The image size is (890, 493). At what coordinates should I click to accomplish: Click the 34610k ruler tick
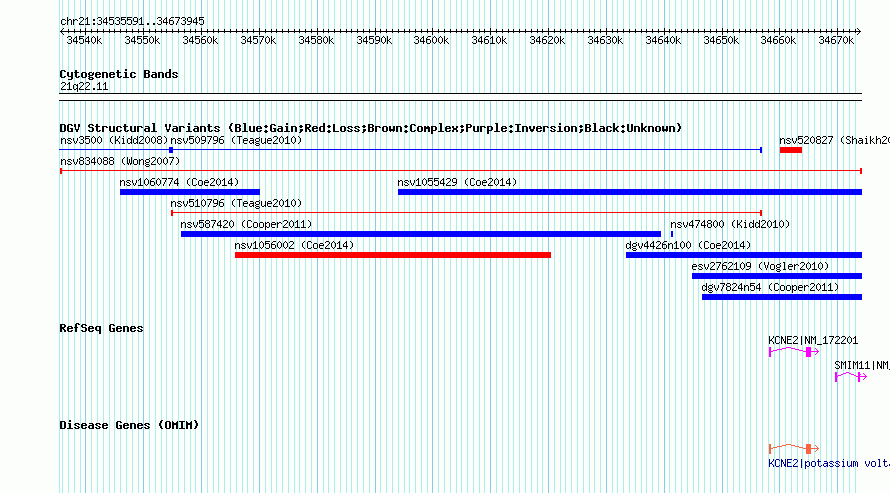[489, 40]
